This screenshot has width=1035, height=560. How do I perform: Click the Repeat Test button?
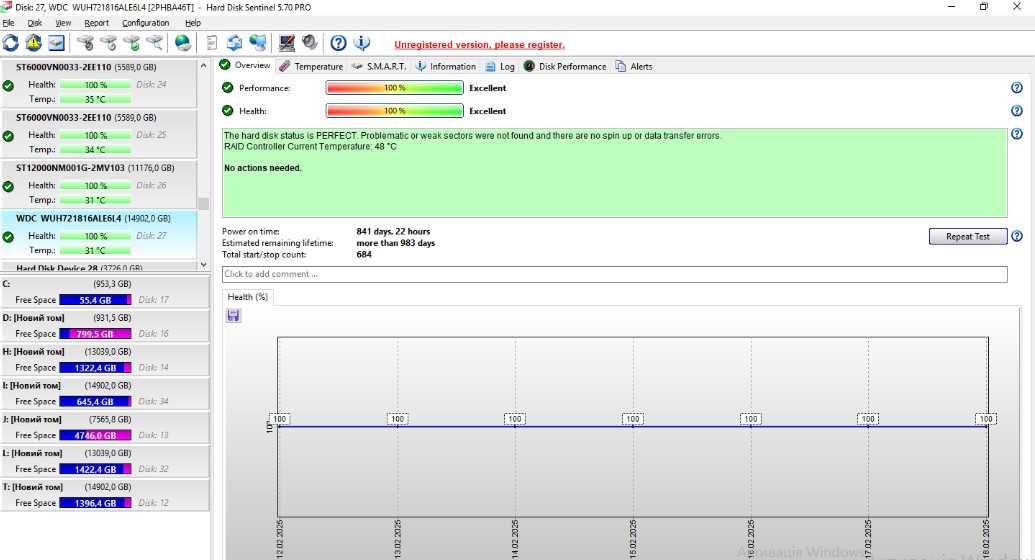[x=968, y=236]
